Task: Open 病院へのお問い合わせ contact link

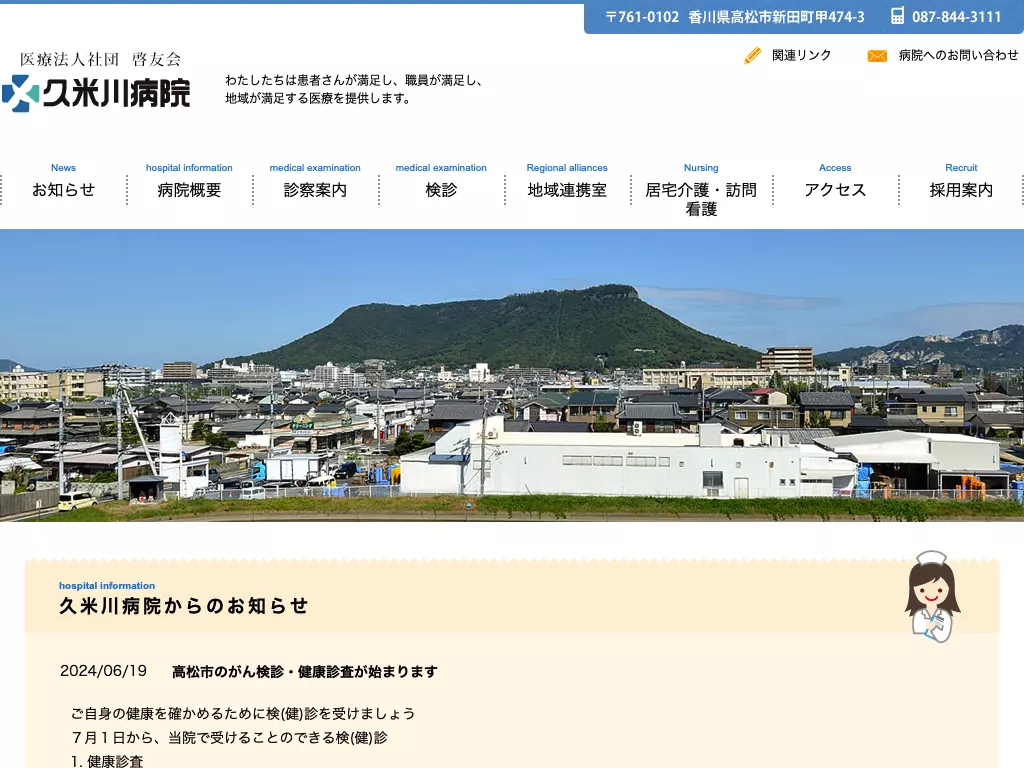Action: (x=958, y=56)
